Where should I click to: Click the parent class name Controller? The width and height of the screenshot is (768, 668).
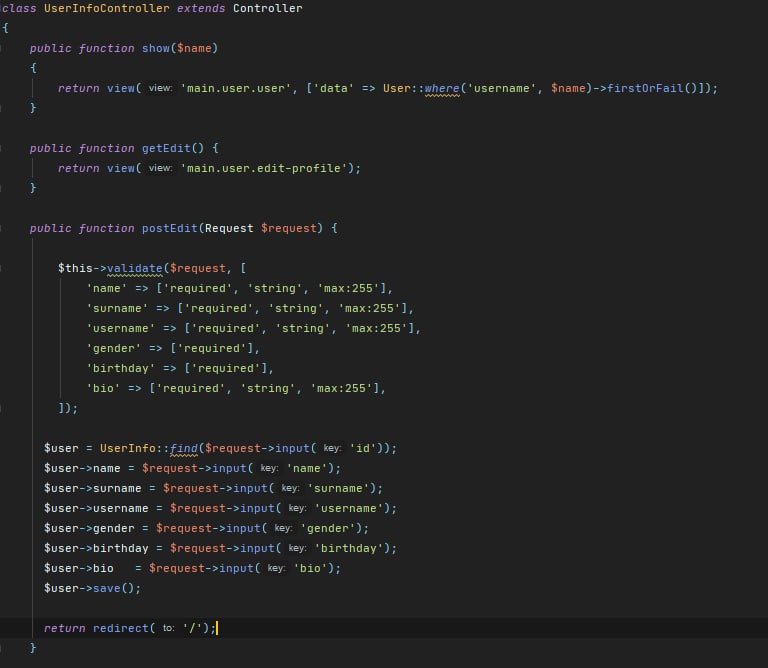(x=267, y=8)
